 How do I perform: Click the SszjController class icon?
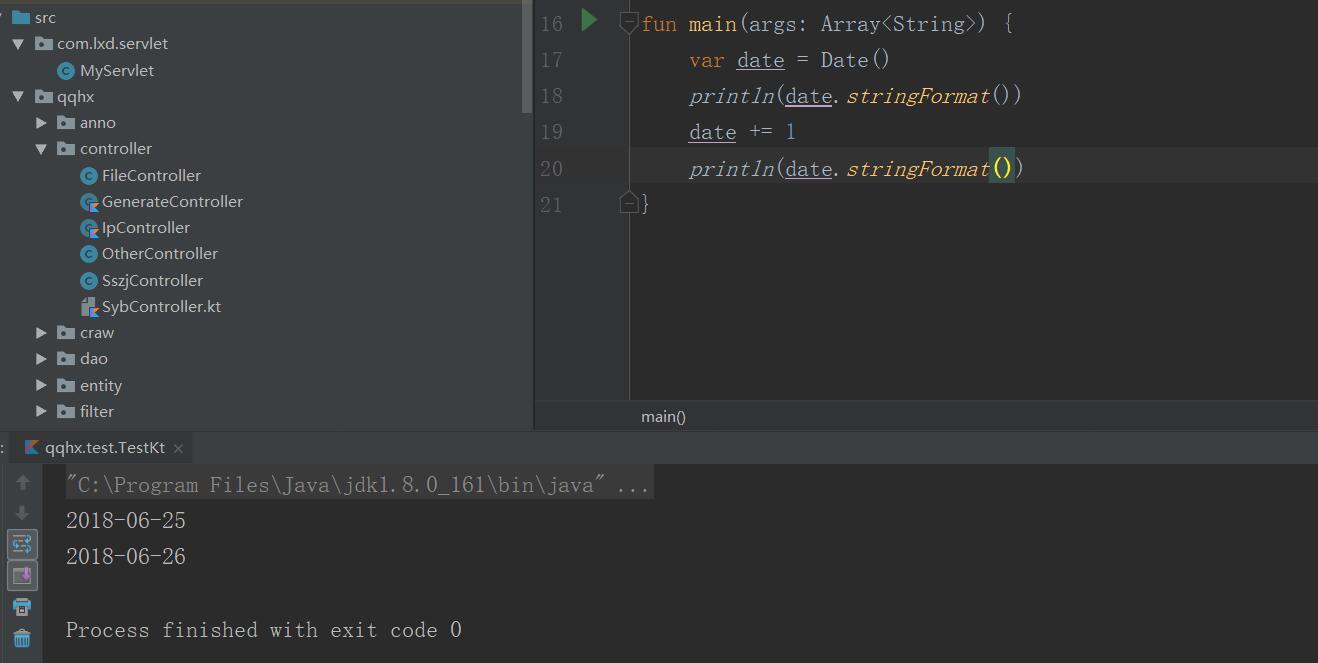click(89, 280)
